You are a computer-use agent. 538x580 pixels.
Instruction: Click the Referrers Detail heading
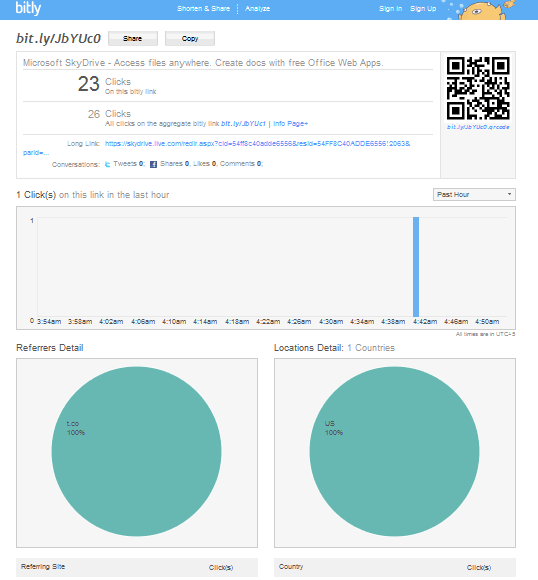tap(50, 348)
